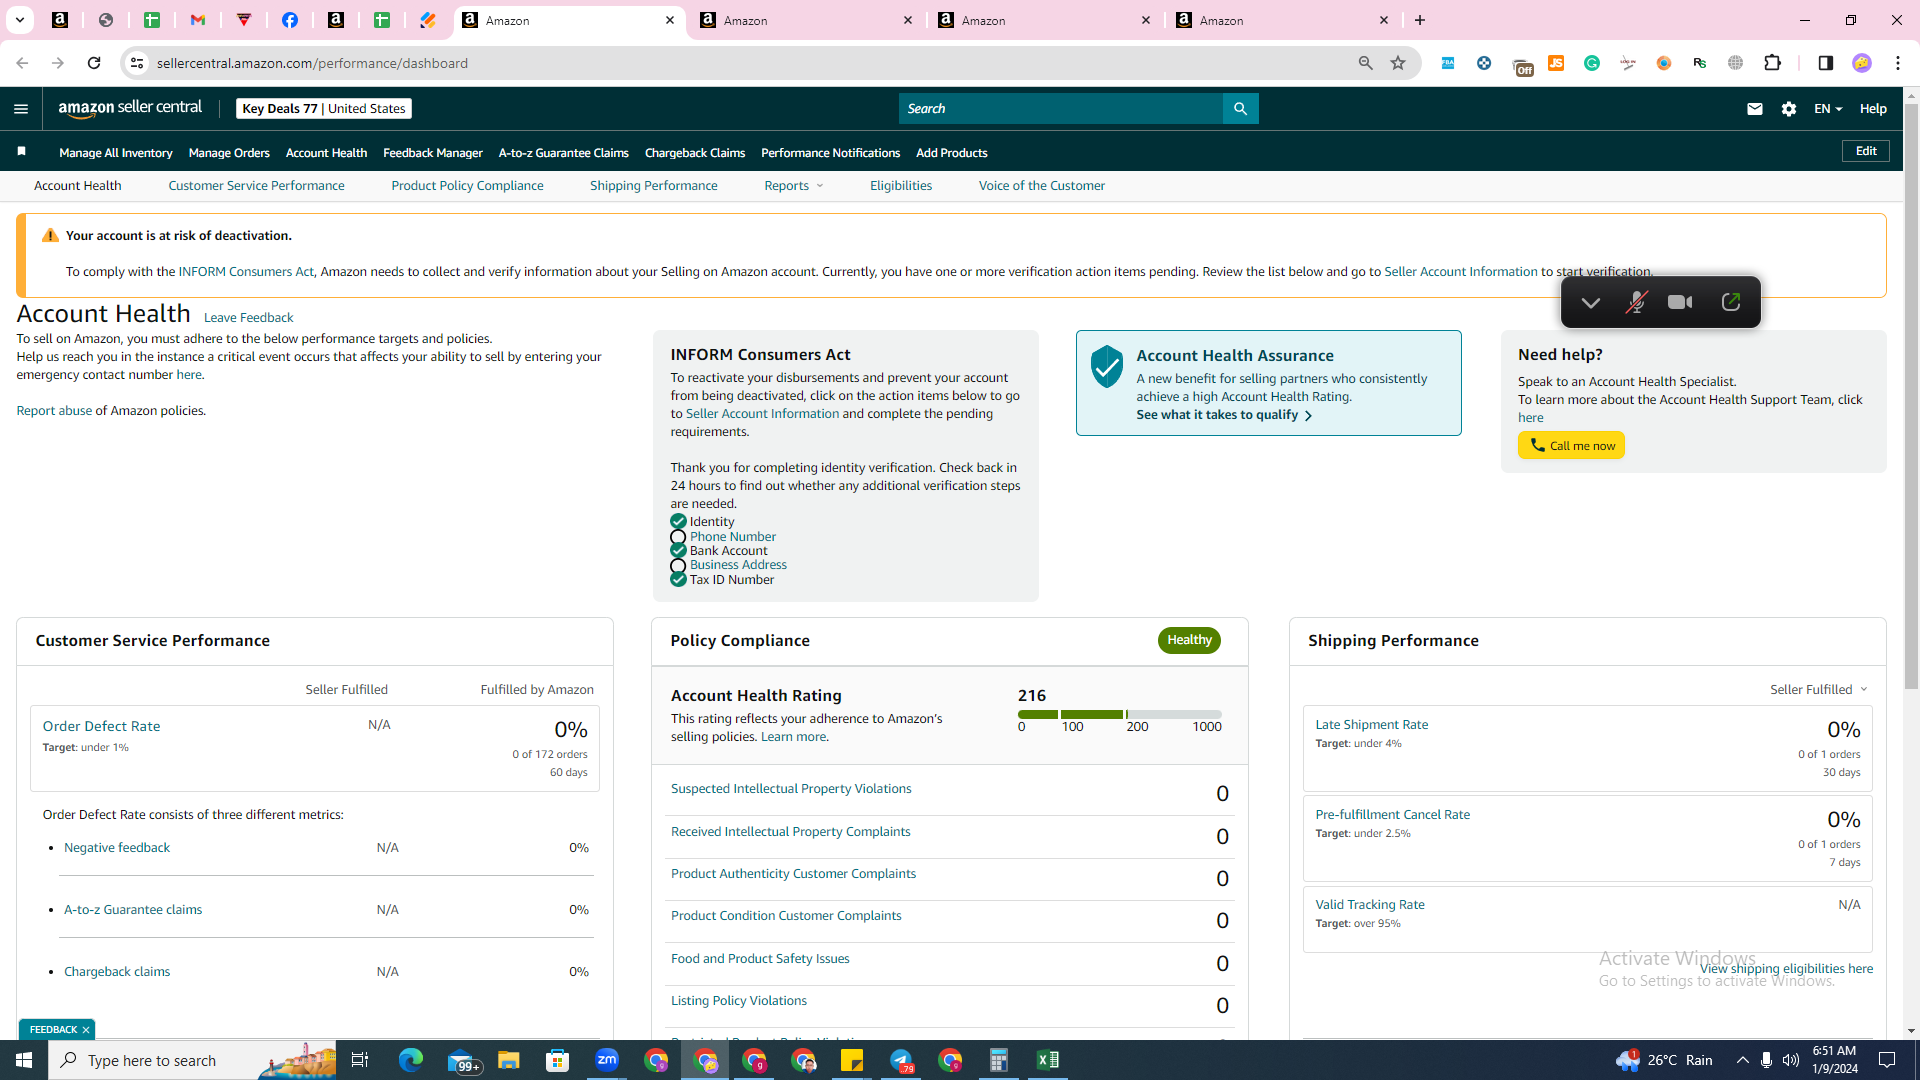
Task: Click the Call me now button
Action: tap(1571, 445)
